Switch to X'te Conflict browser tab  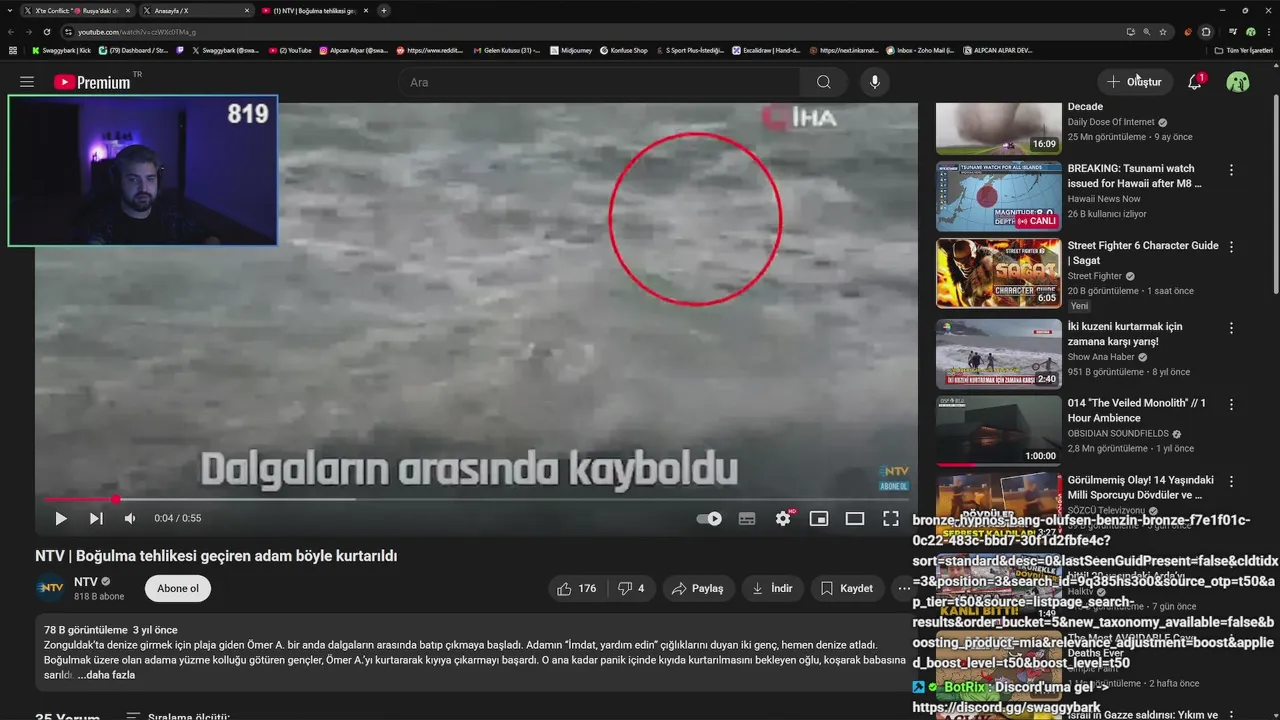point(77,10)
